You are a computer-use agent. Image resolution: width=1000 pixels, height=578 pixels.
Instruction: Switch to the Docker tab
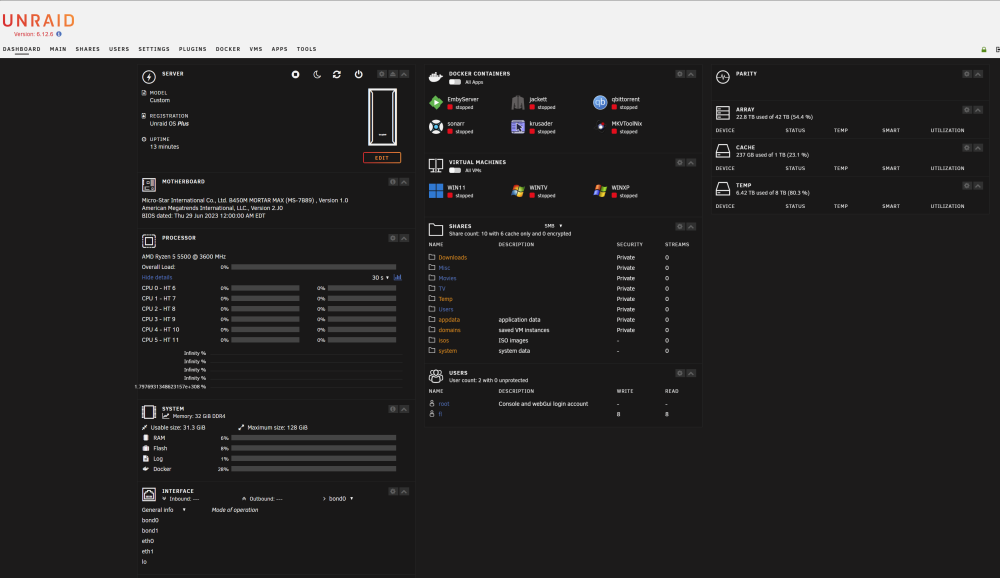[x=228, y=49]
